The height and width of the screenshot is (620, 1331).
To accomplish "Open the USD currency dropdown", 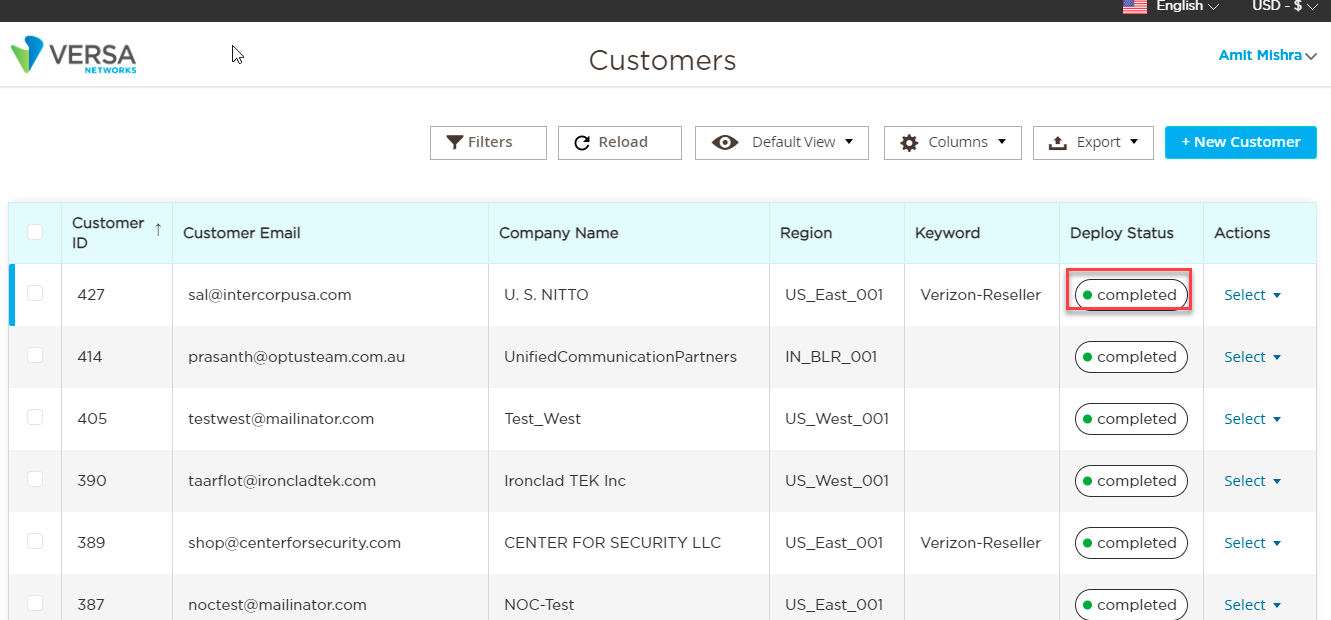I will click(x=1285, y=6).
